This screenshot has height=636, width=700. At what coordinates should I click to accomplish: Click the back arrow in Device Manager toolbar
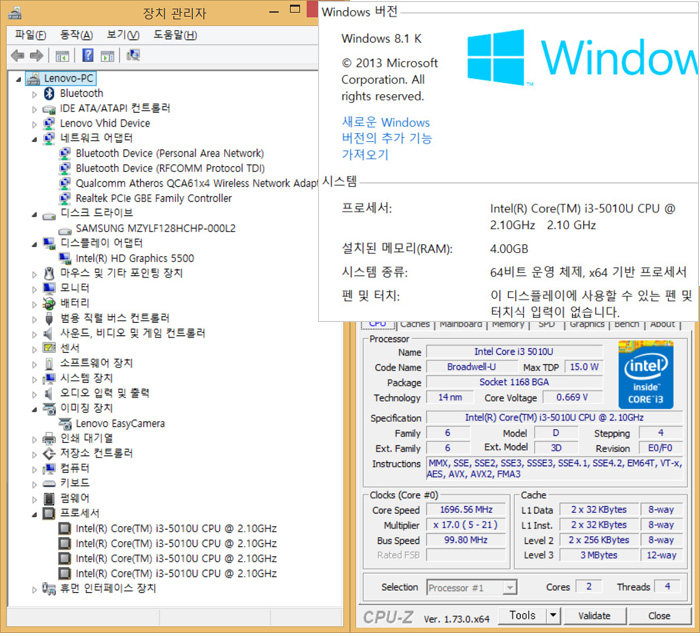tap(17, 56)
